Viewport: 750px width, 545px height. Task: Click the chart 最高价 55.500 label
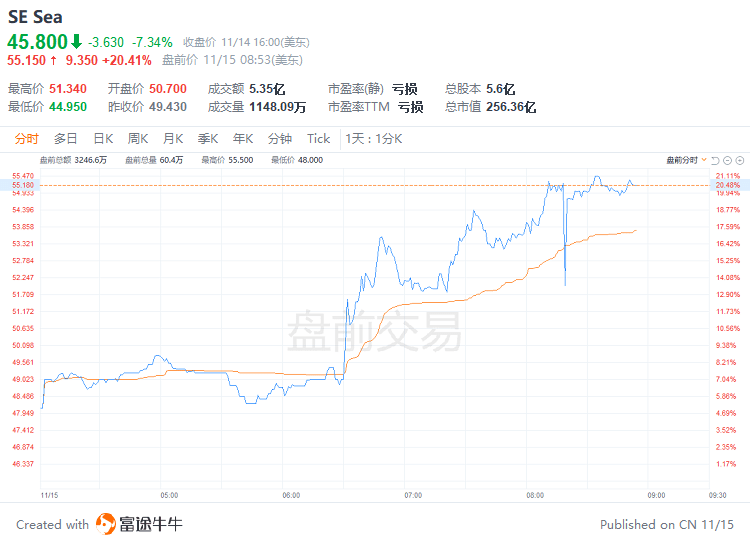227,160
